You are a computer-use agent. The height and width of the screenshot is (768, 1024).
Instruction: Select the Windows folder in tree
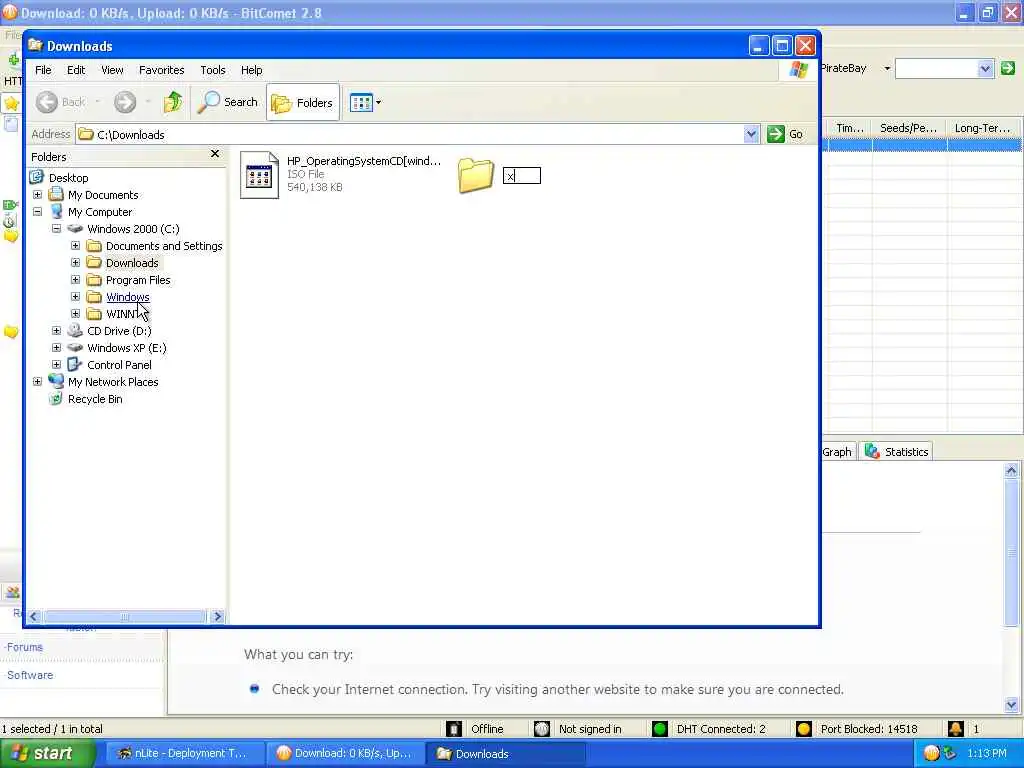pyautogui.click(x=127, y=297)
